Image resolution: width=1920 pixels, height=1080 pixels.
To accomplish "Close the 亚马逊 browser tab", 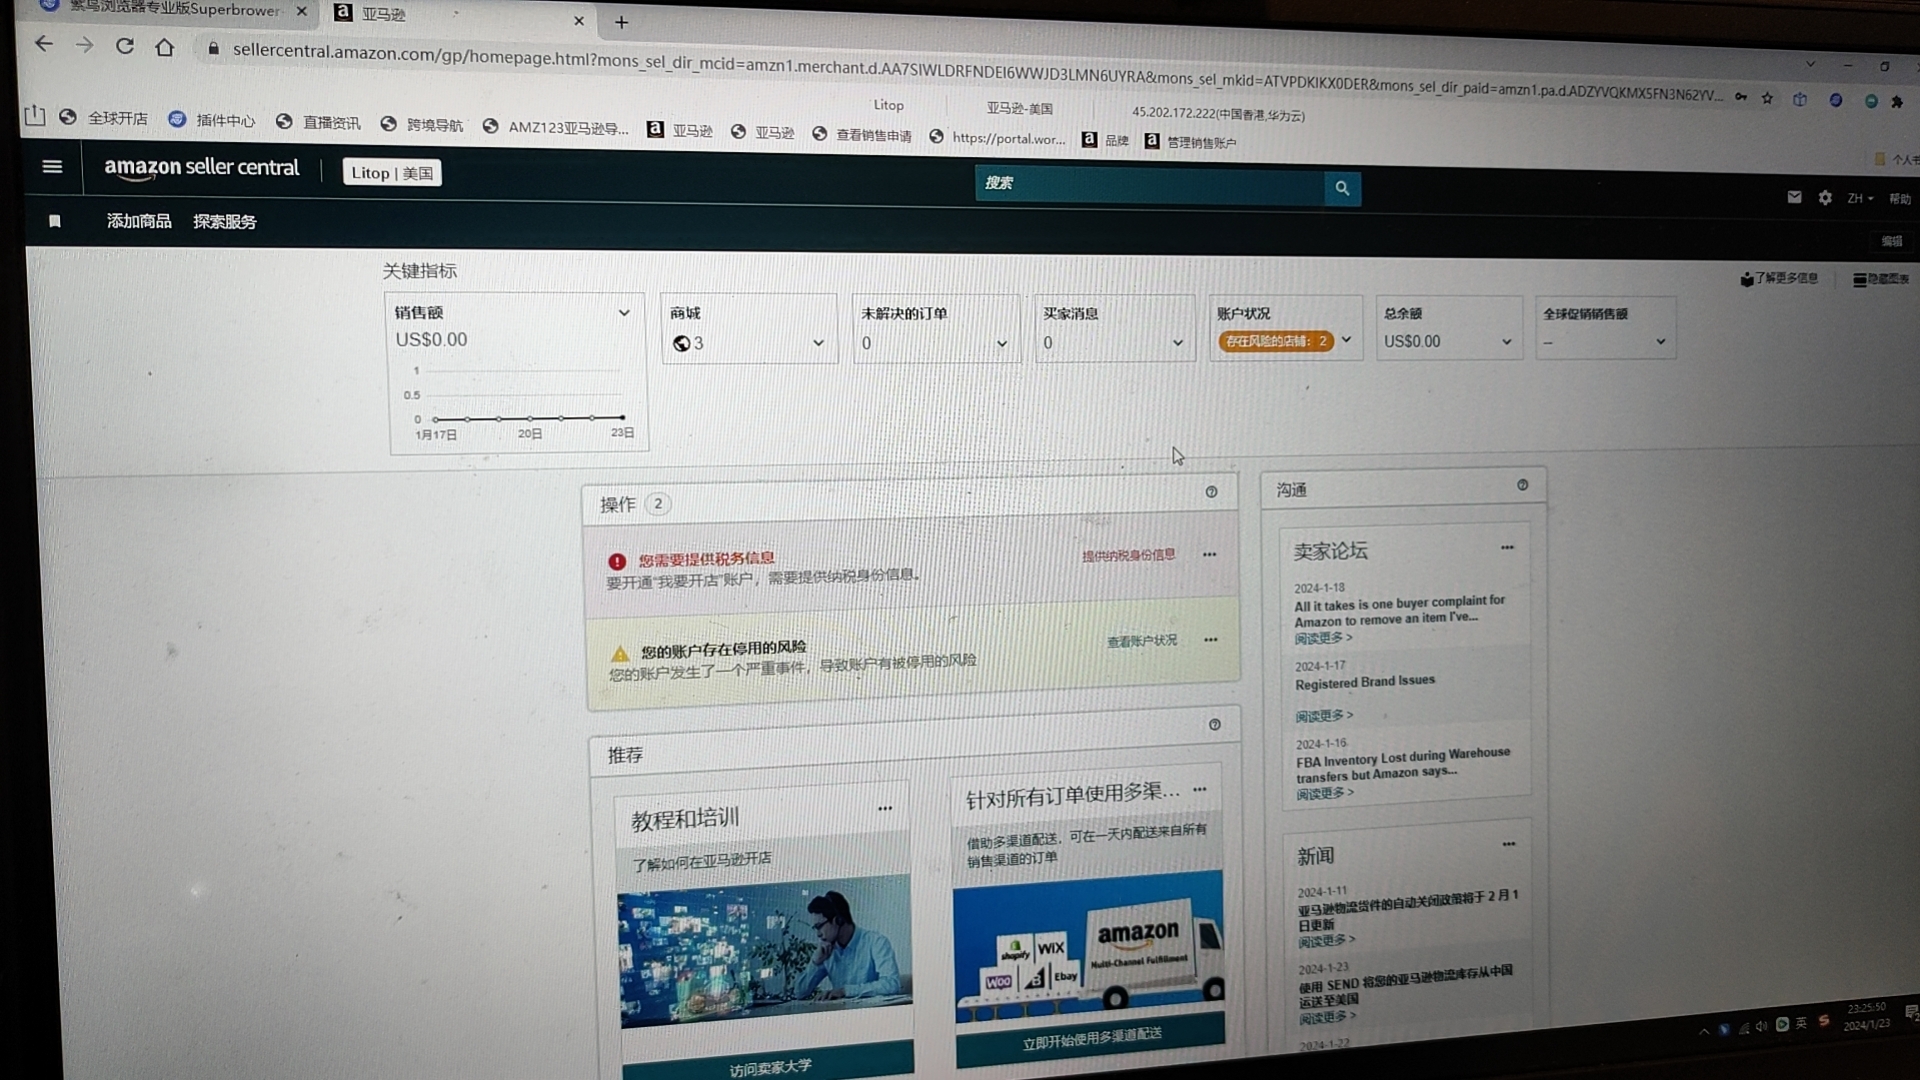I will [x=578, y=21].
